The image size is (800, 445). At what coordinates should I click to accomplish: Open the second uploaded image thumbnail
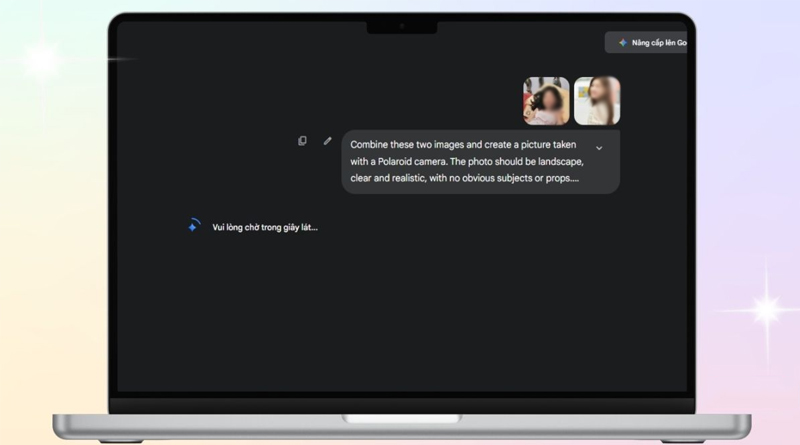(597, 101)
